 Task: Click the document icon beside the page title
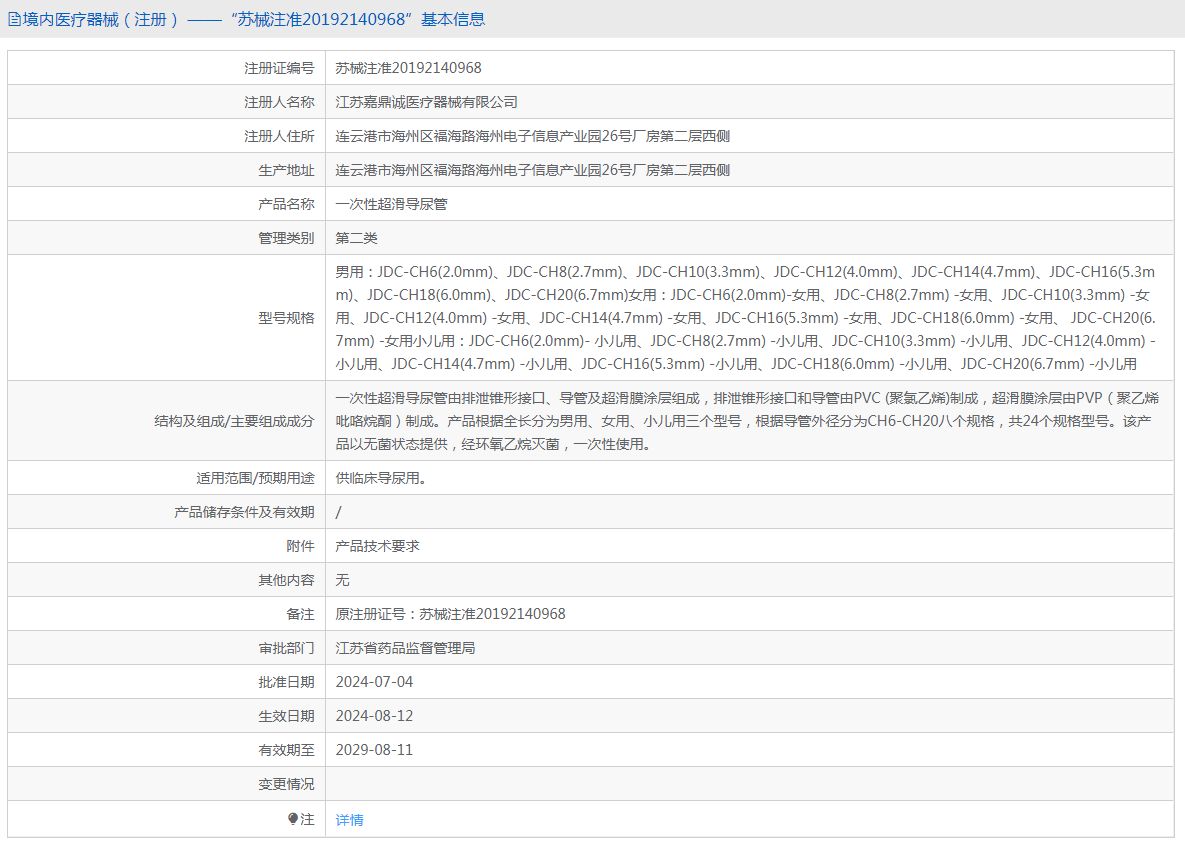pyautogui.click(x=14, y=20)
